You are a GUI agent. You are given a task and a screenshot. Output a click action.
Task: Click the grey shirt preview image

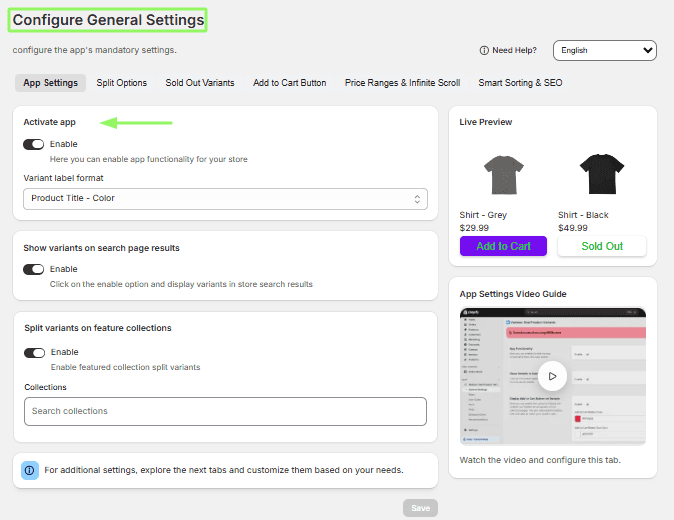(503, 175)
